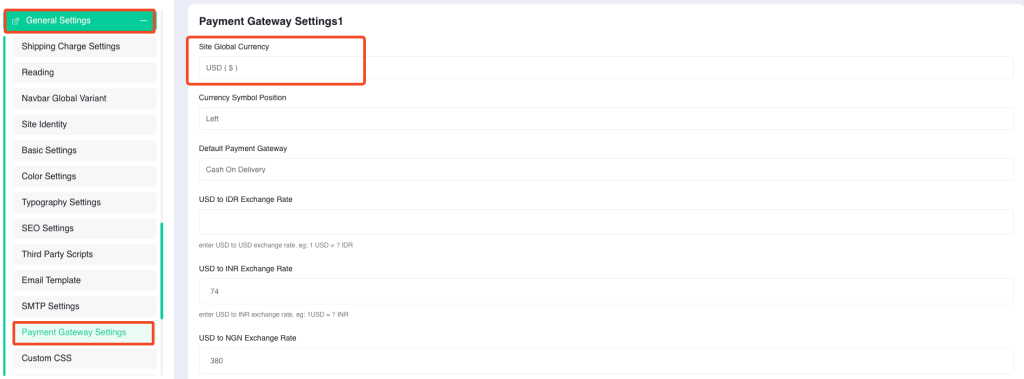Open Shipping Charge Settings in the sidebar
This screenshot has width=1024, height=379.
(85, 46)
